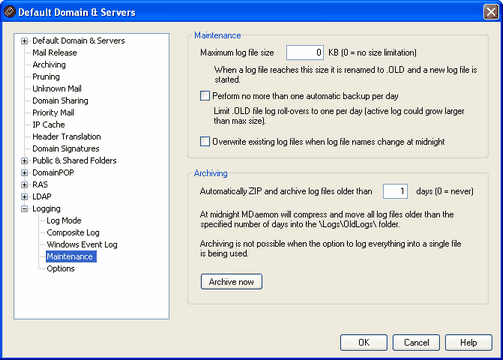Open Options under Logging
Screen dimensions: 503x360
click(61, 269)
